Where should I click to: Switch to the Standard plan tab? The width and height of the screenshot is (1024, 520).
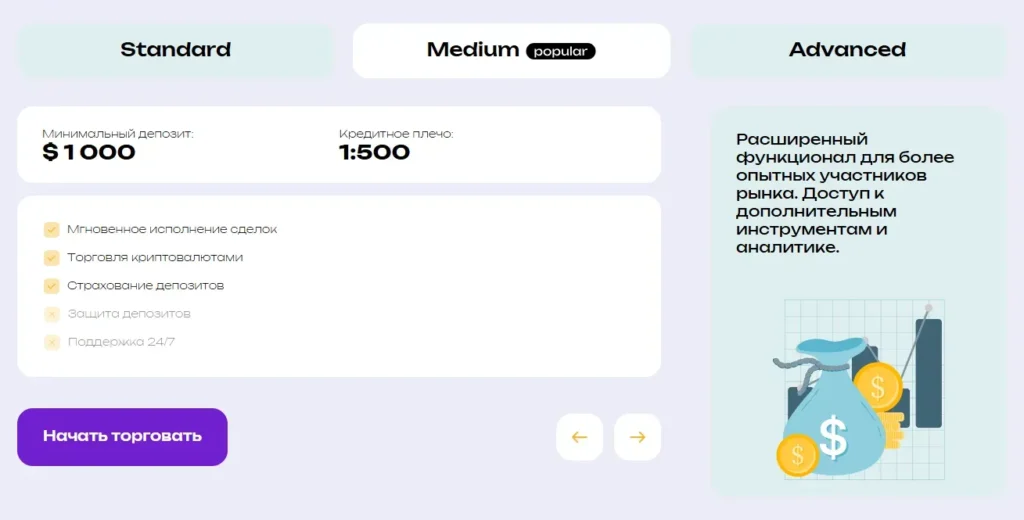pyautogui.click(x=175, y=50)
